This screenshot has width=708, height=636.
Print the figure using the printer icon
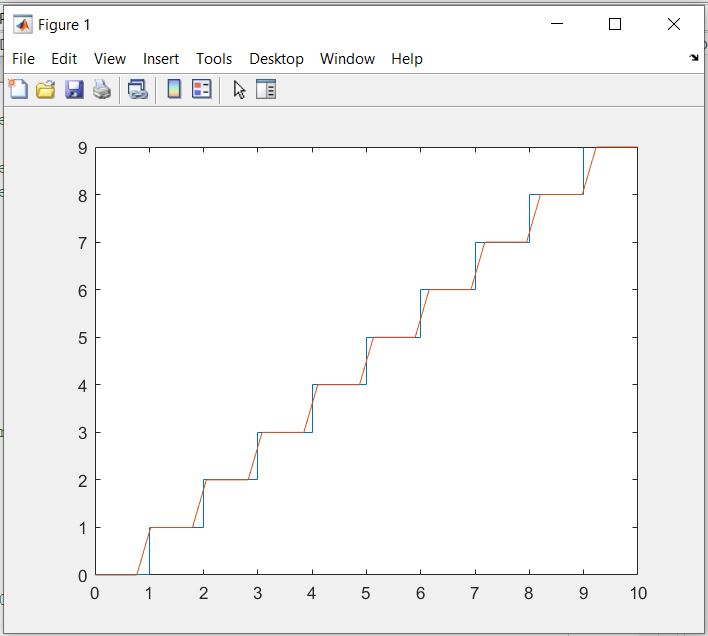(101, 90)
